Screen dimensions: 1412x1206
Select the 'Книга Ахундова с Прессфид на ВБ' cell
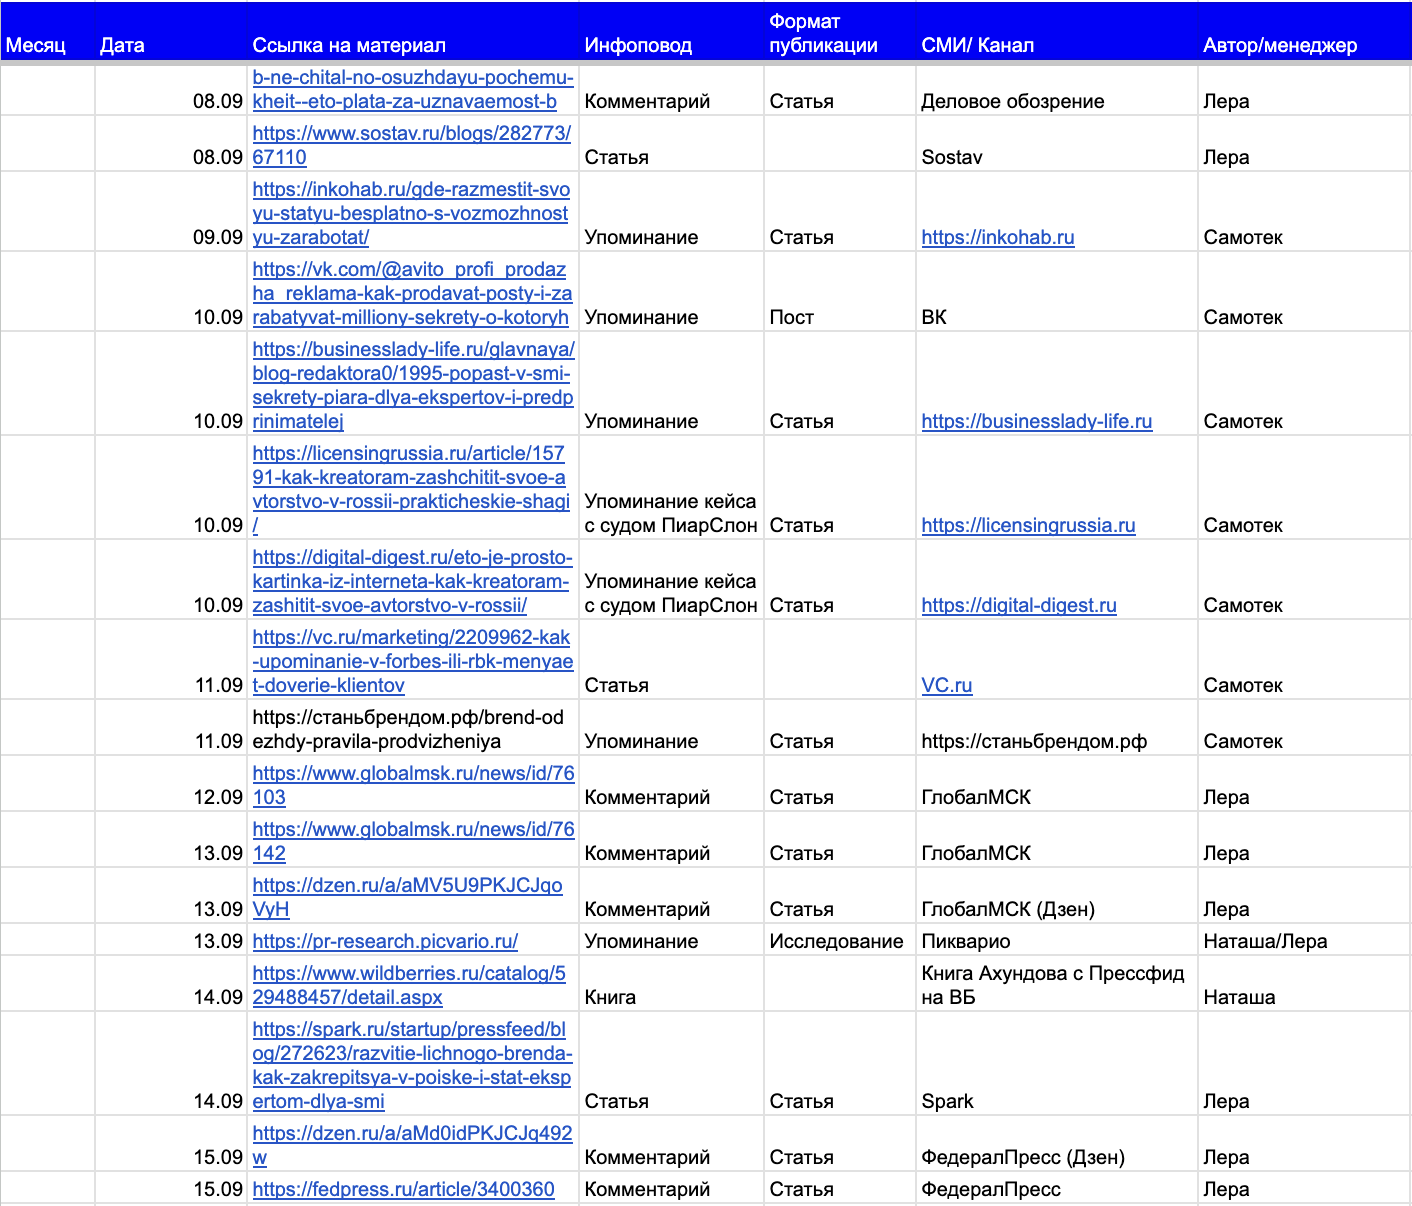pos(1057,983)
